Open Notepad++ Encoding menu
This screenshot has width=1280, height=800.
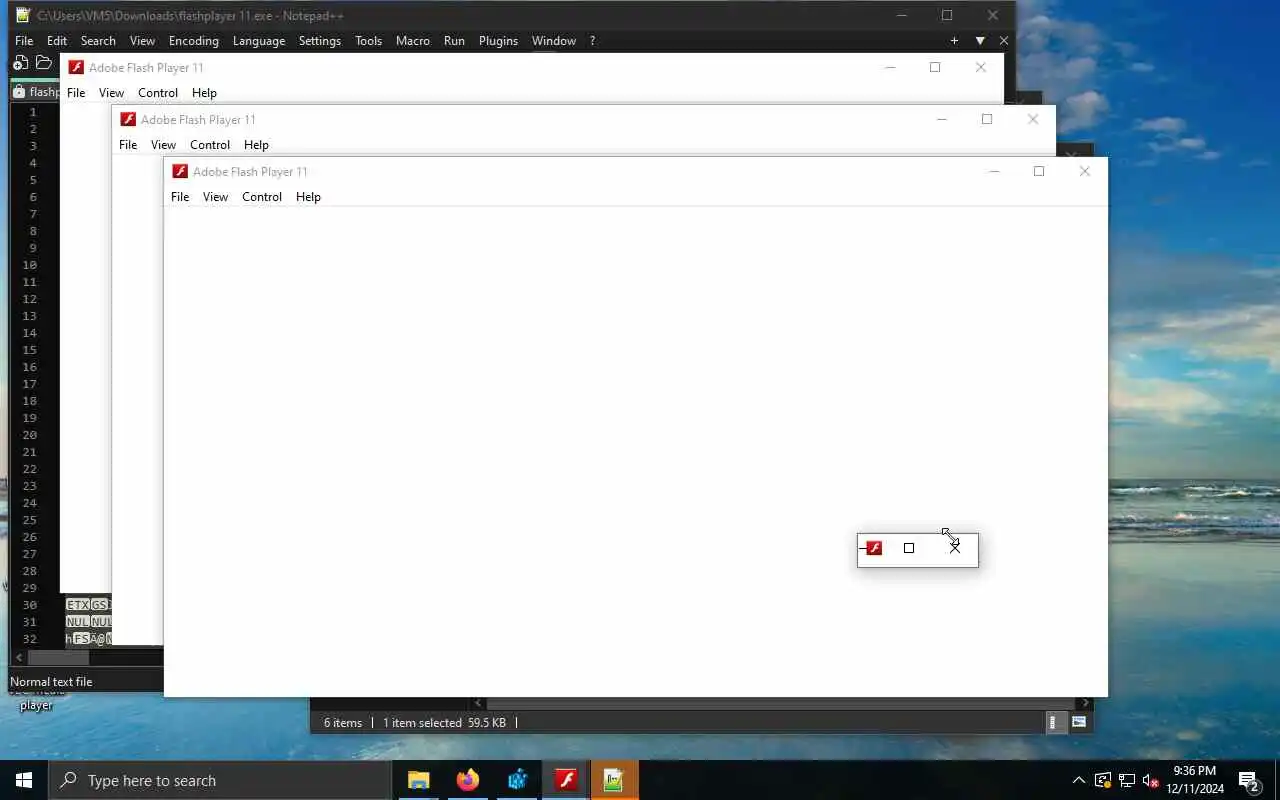(194, 41)
